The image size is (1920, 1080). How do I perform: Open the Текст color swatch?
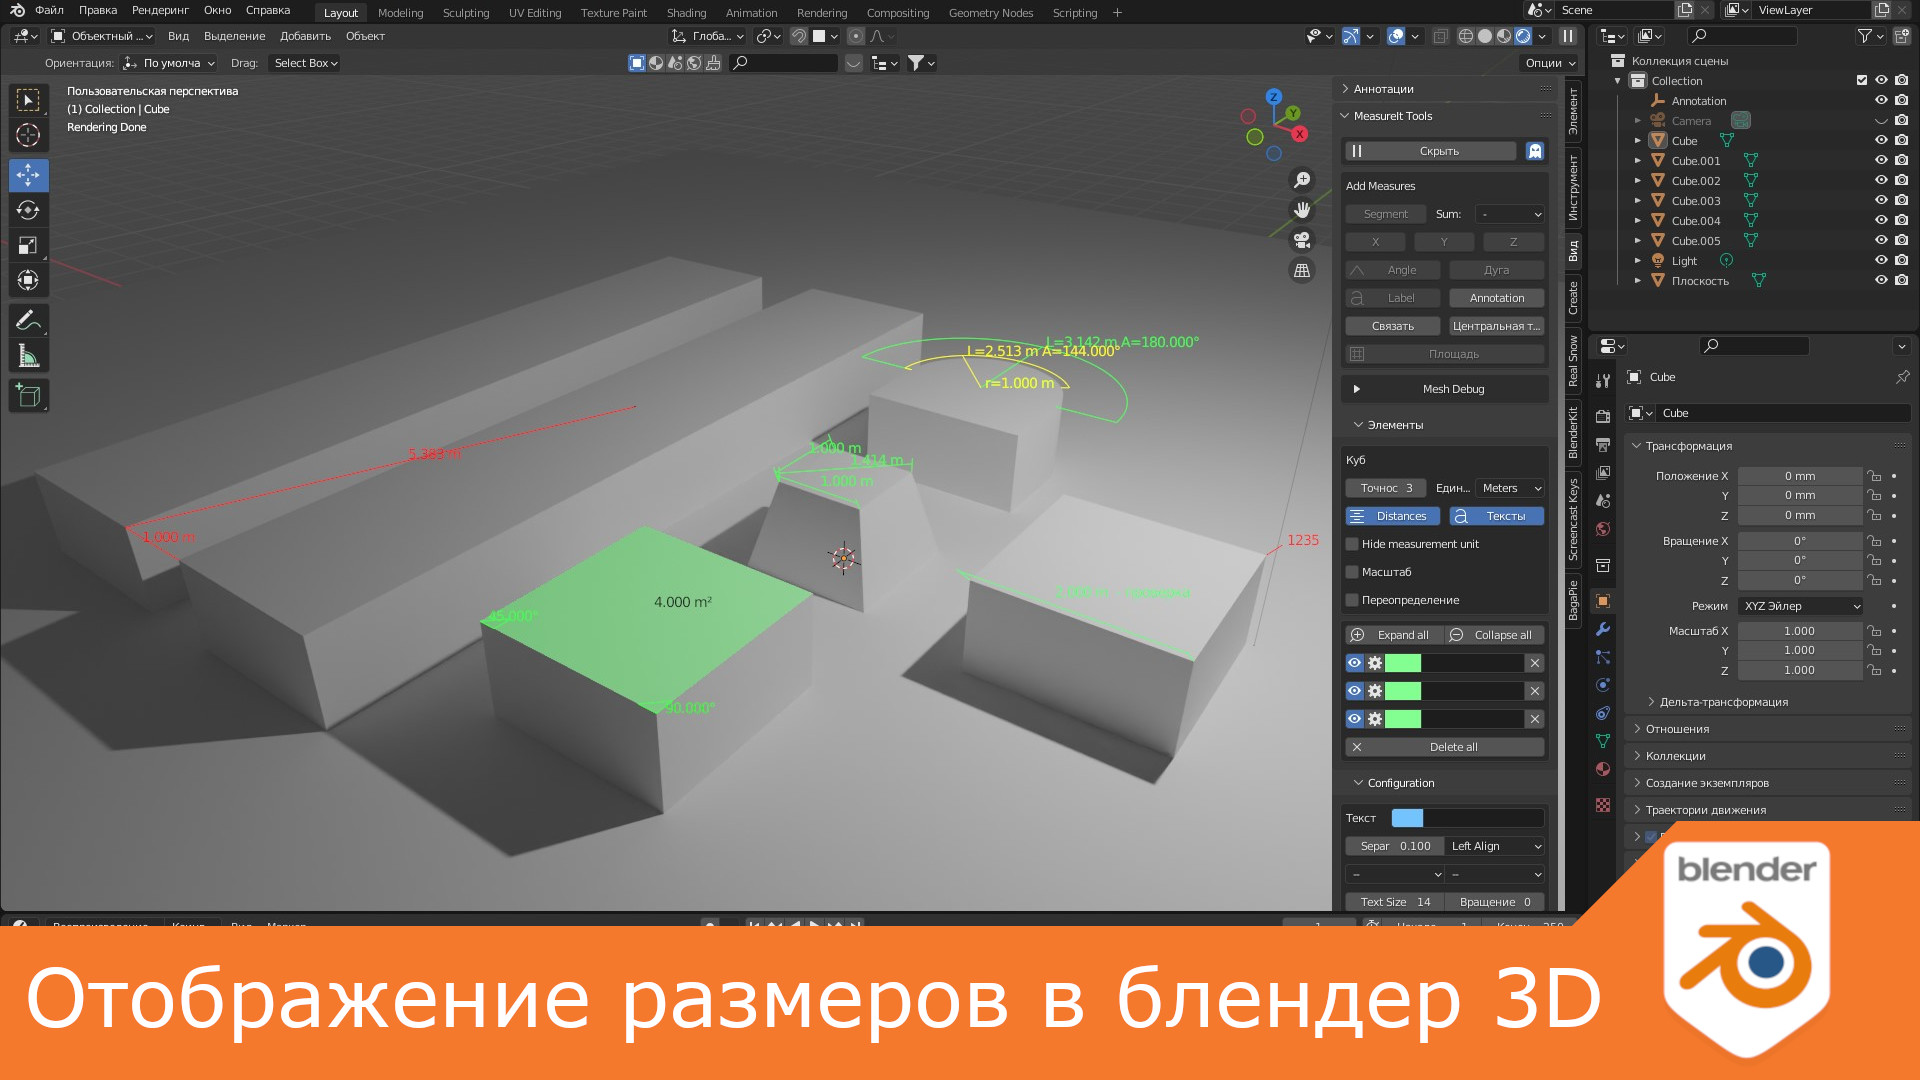pos(1410,817)
